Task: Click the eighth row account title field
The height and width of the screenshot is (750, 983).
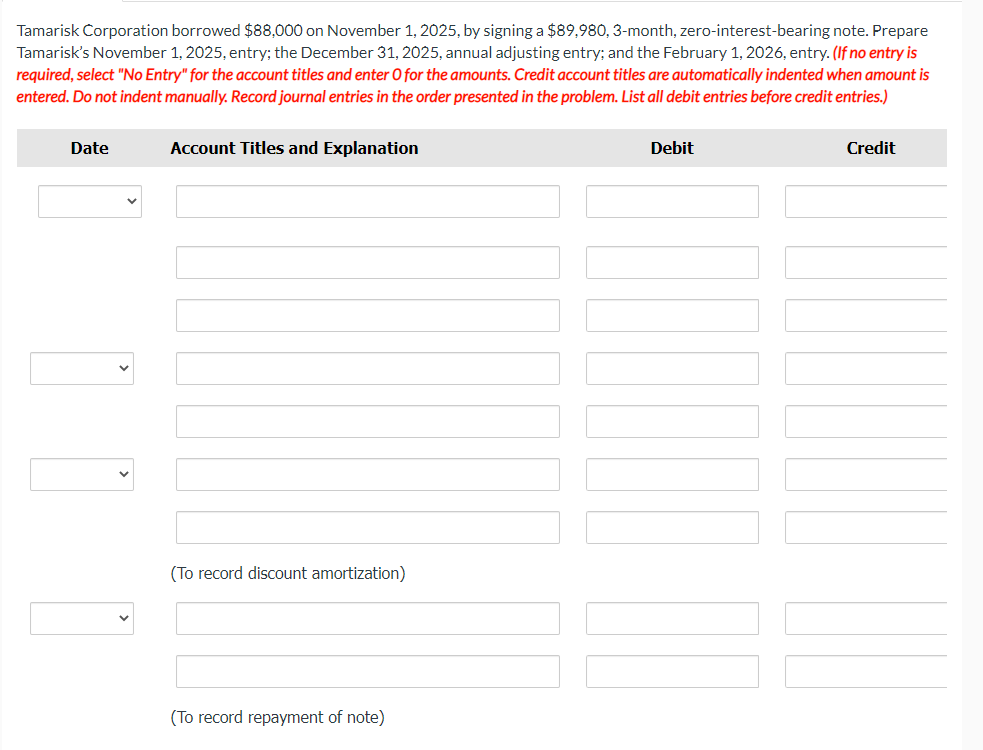Action: [368, 618]
